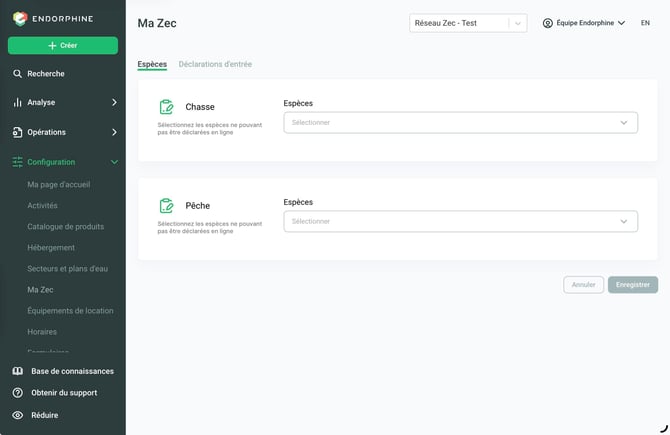Open Horaires configuration
Viewport: 670px width, 435px height.
tap(42, 332)
